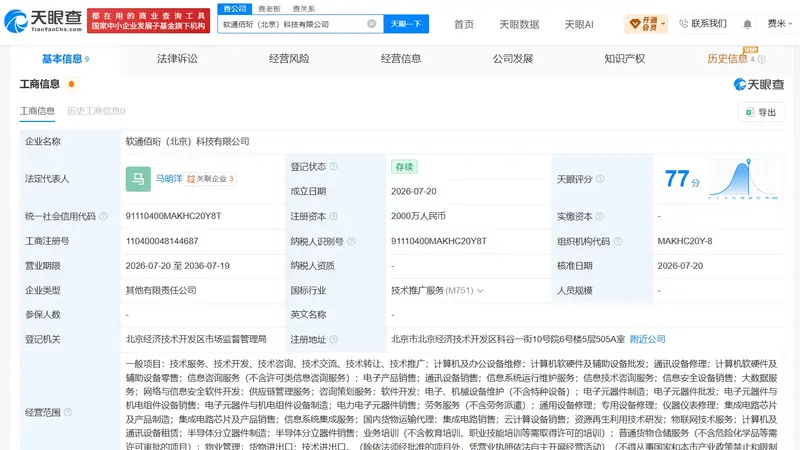Click the related-companies icon next to 关联企业
The height and width of the screenshot is (450, 800).
(x=191, y=179)
